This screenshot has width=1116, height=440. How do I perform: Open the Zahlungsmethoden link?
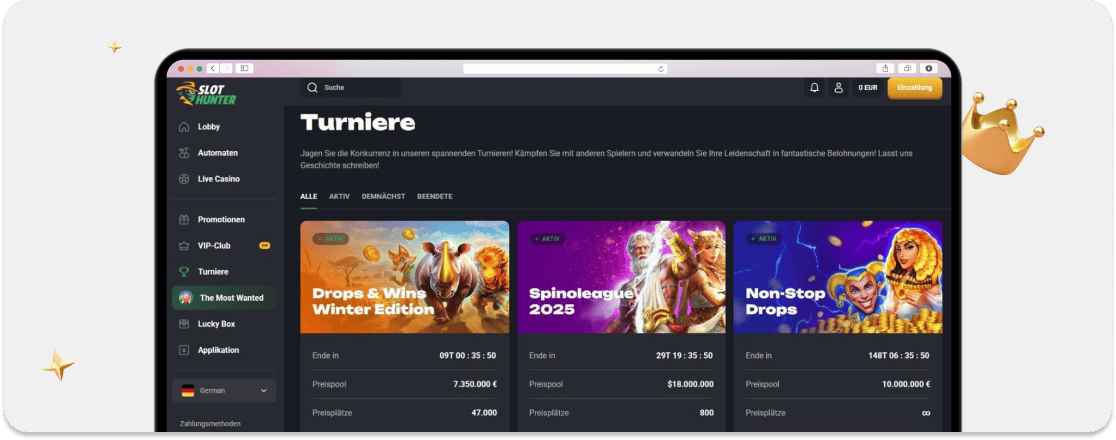210,424
